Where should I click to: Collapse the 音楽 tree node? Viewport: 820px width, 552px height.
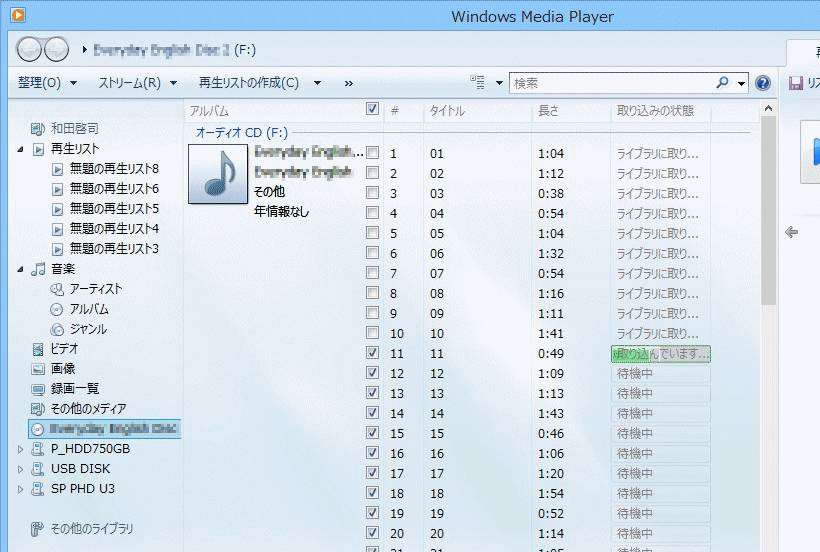pyautogui.click(x=20, y=270)
